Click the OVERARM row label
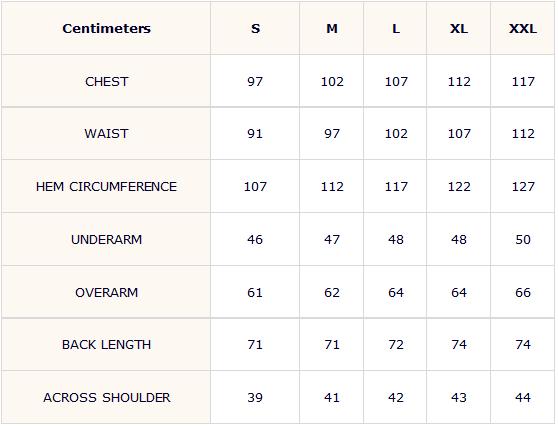The image size is (558, 427). click(x=106, y=292)
